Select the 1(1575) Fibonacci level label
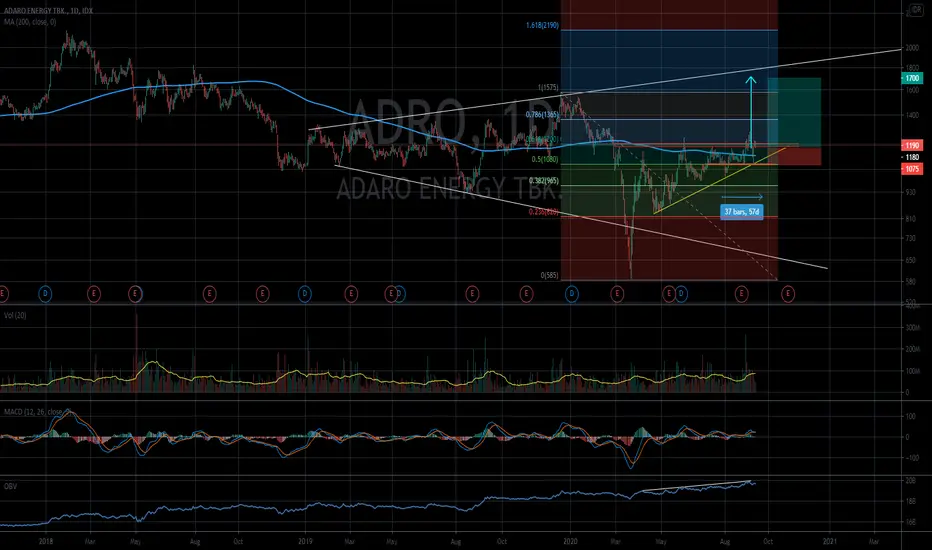The width and height of the screenshot is (932, 550). 548,87
